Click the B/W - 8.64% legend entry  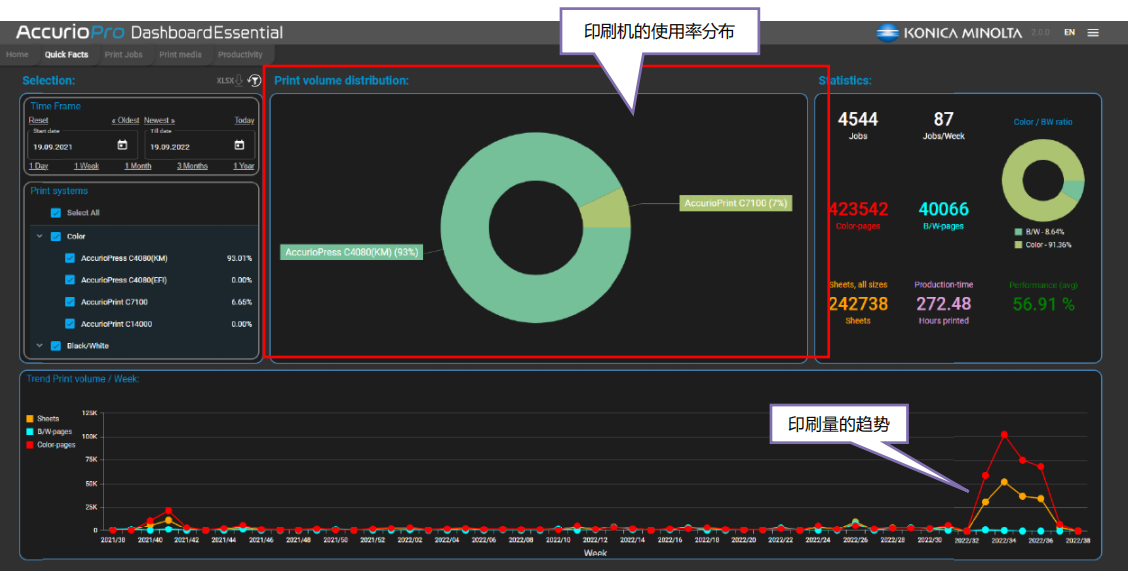(x=1040, y=232)
